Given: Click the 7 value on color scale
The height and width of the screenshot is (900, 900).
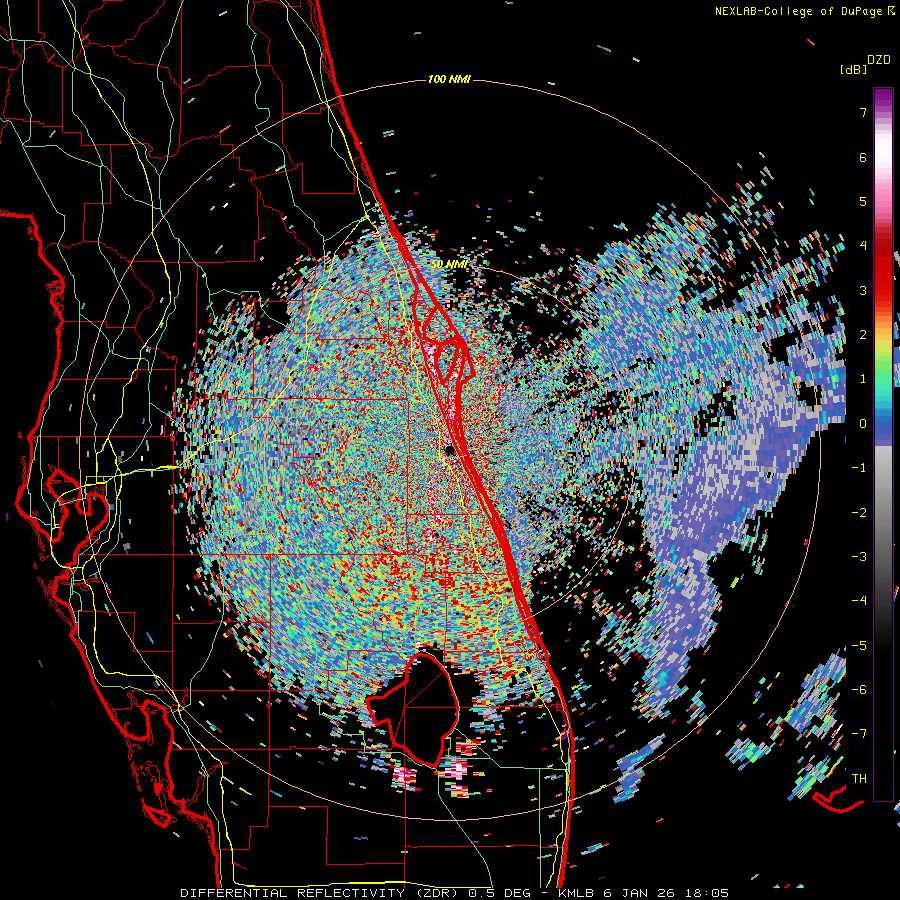Looking at the screenshot, I should point(863,112).
